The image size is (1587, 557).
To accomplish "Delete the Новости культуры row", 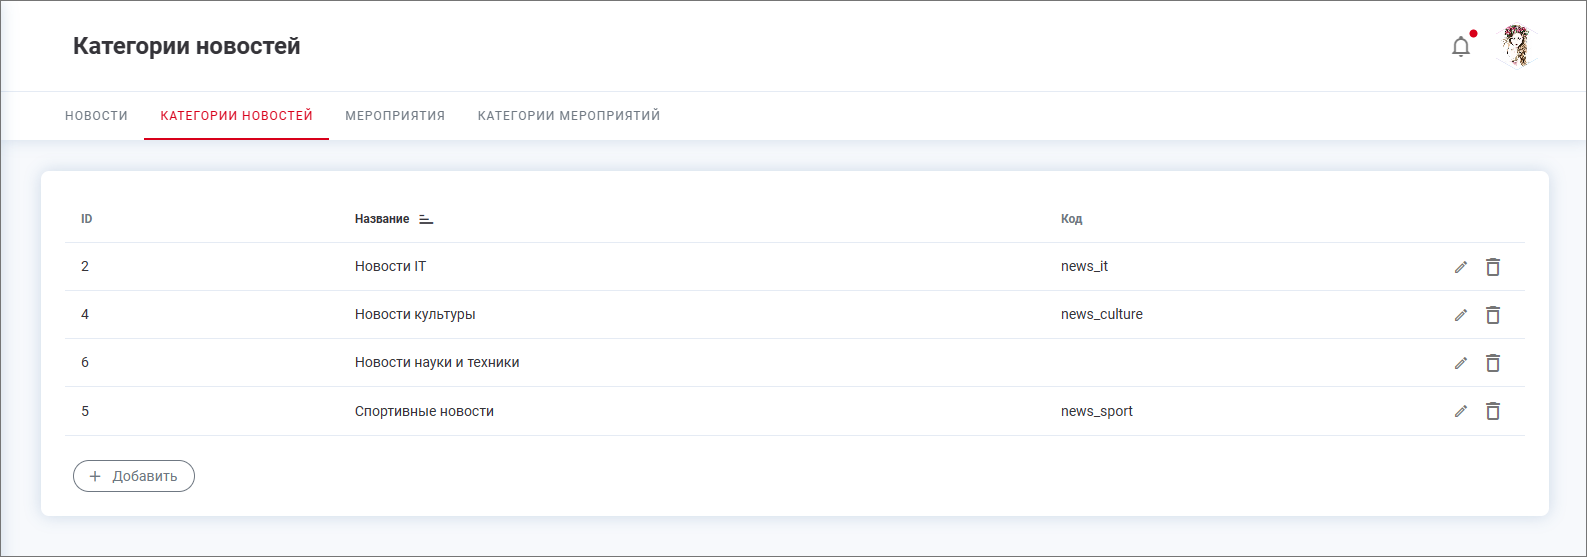I will (1493, 315).
